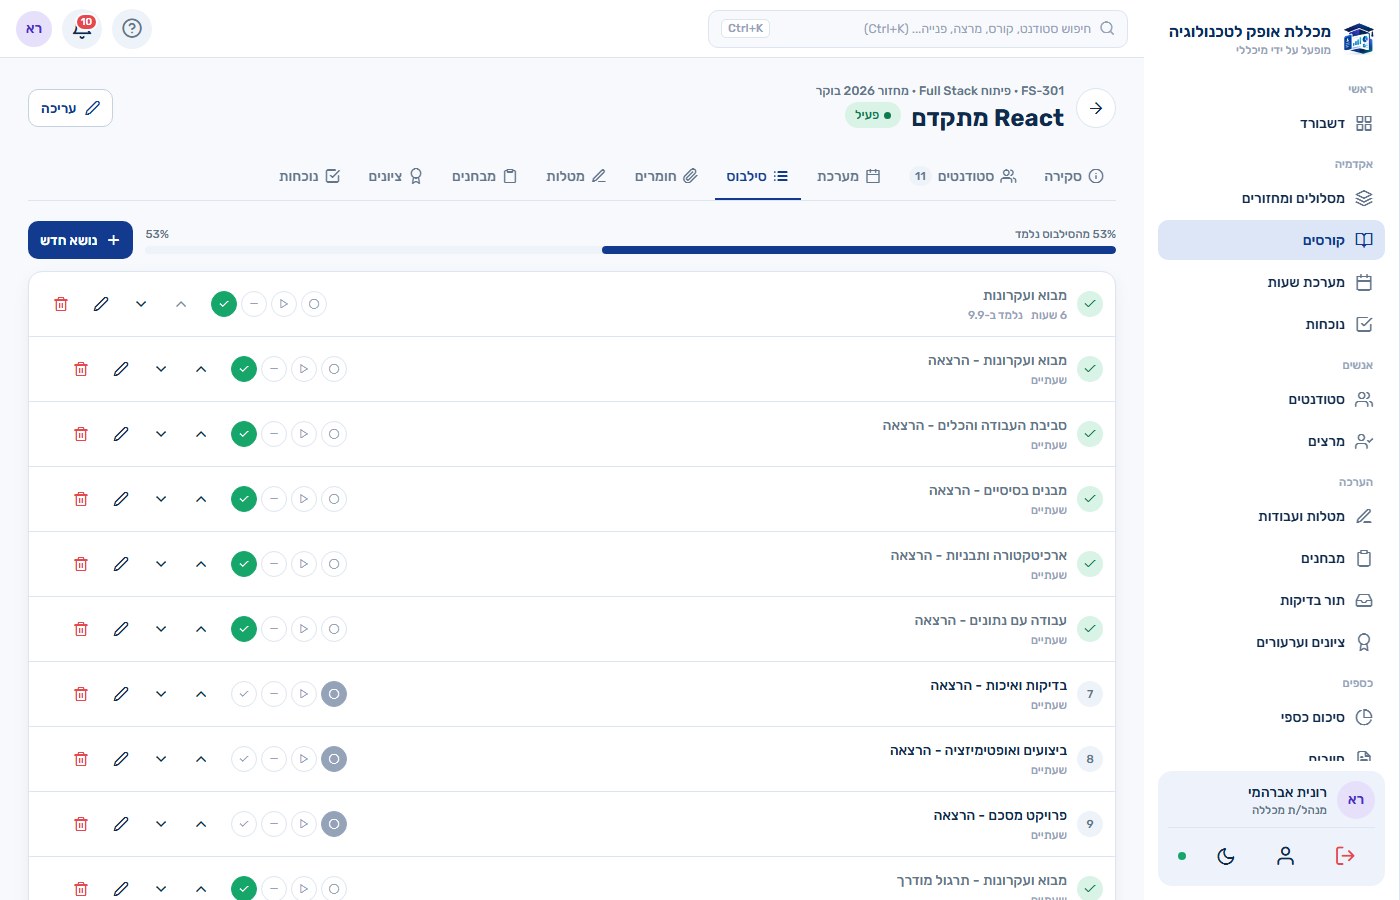1400x900 pixels.
Task: Move 'בדיקות ואיכות - הרצאה' down
Action: [x=161, y=694]
